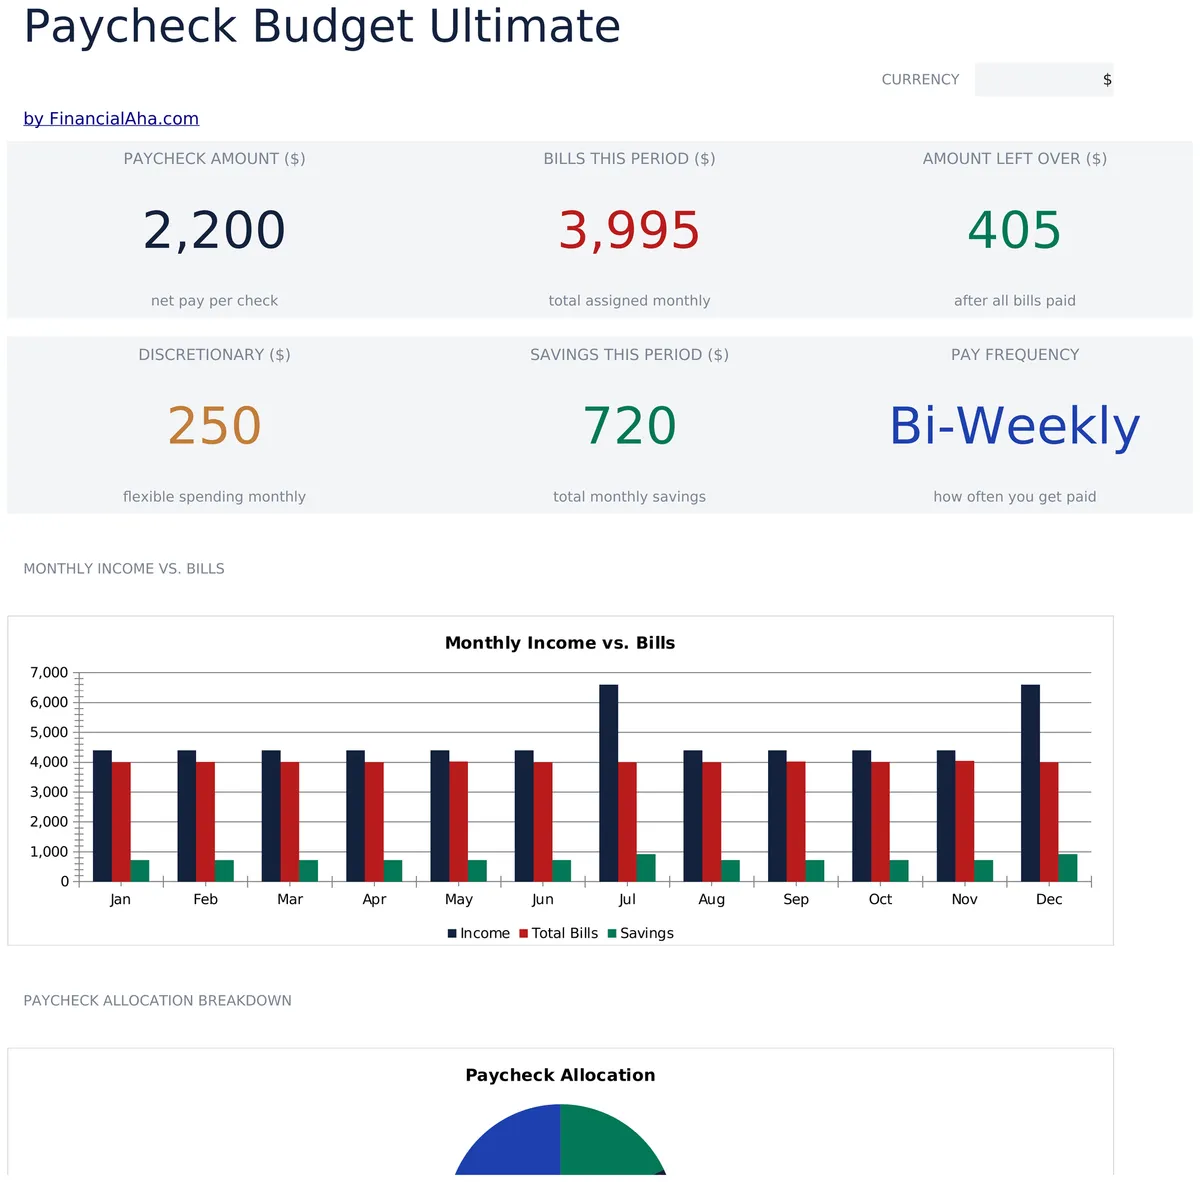Click the PAYCHECK AMOUNT ($) heading

(214, 159)
